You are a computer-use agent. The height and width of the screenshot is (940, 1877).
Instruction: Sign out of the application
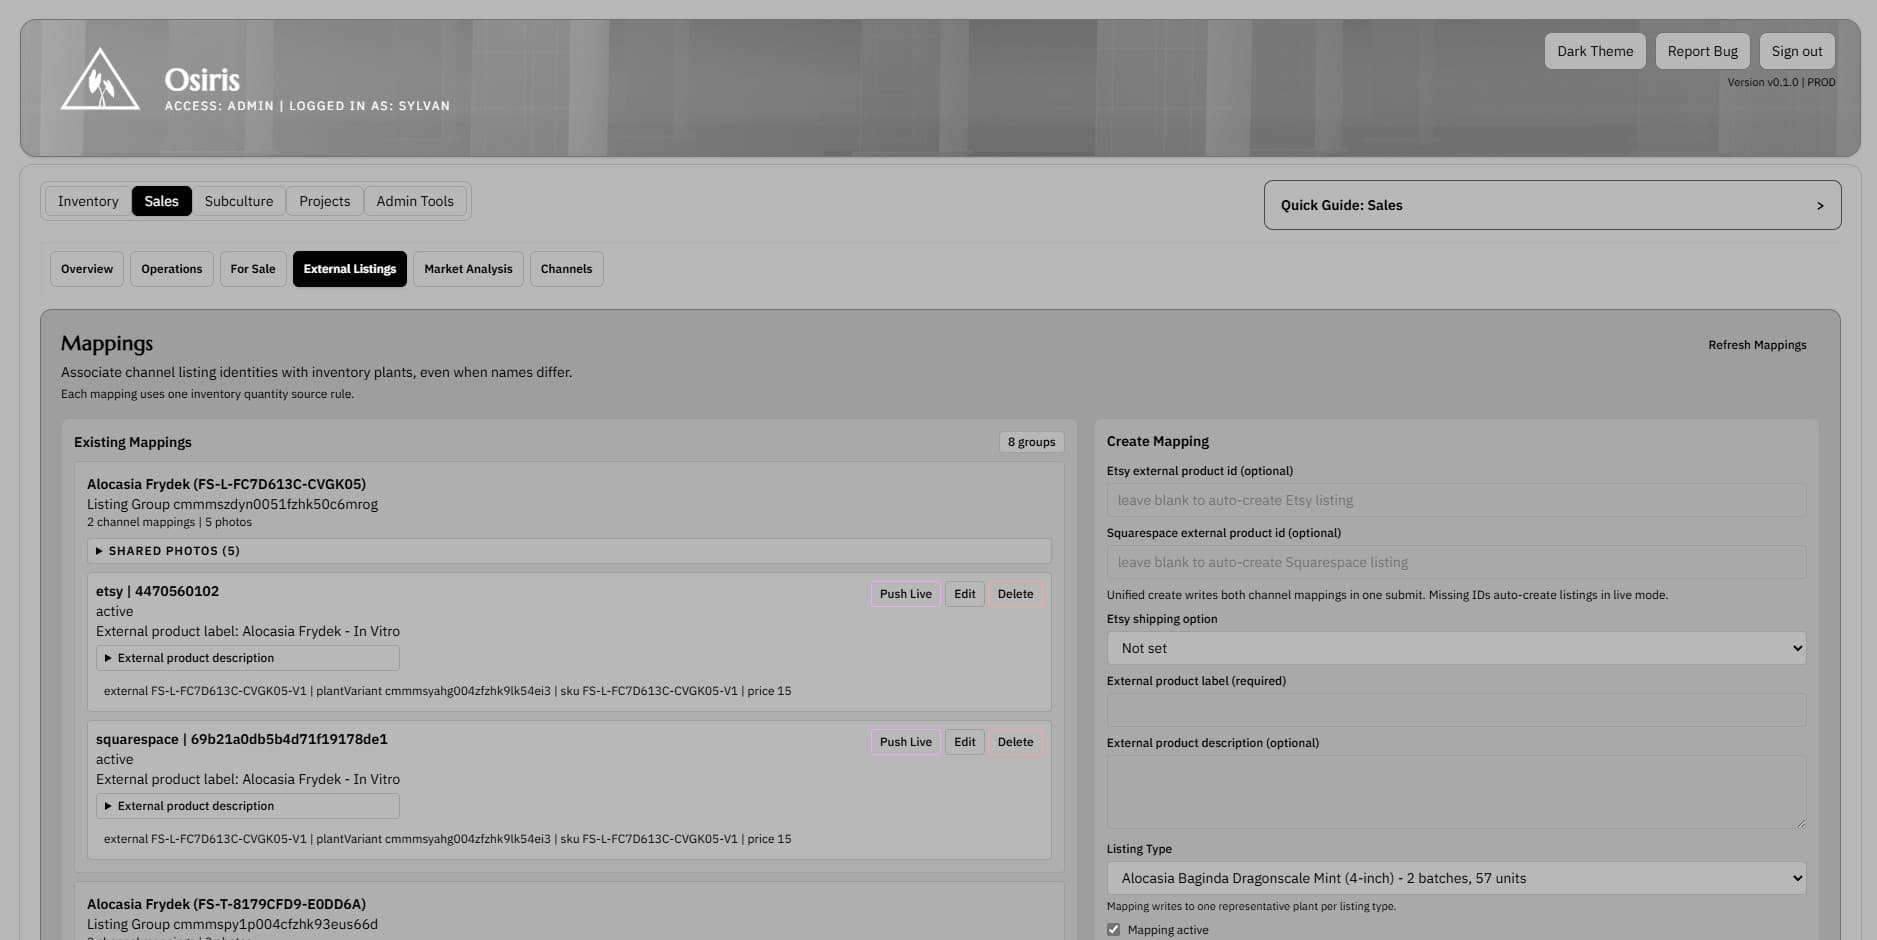pos(1796,50)
